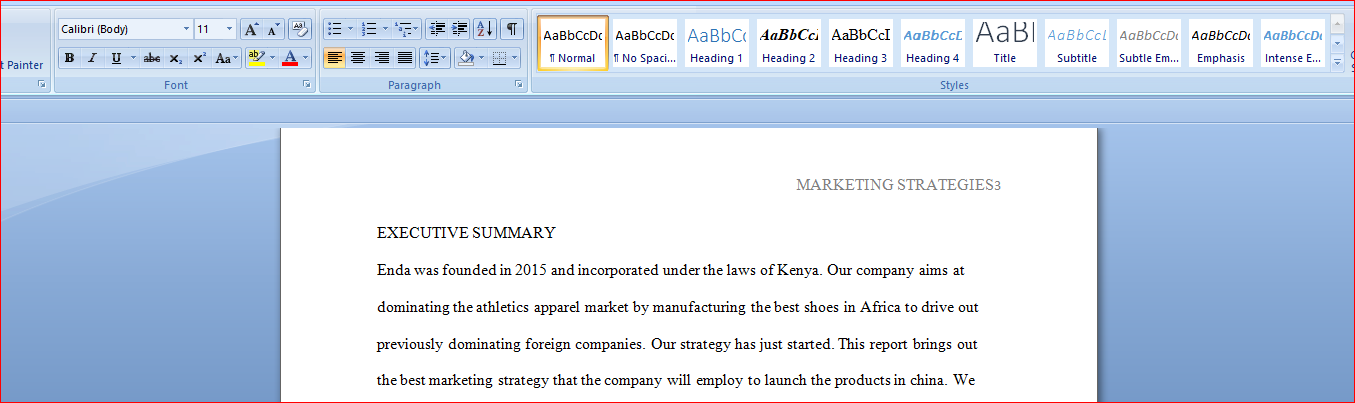The height and width of the screenshot is (403, 1355).
Task: Open shading color dropdown arrow
Action: pos(481,58)
